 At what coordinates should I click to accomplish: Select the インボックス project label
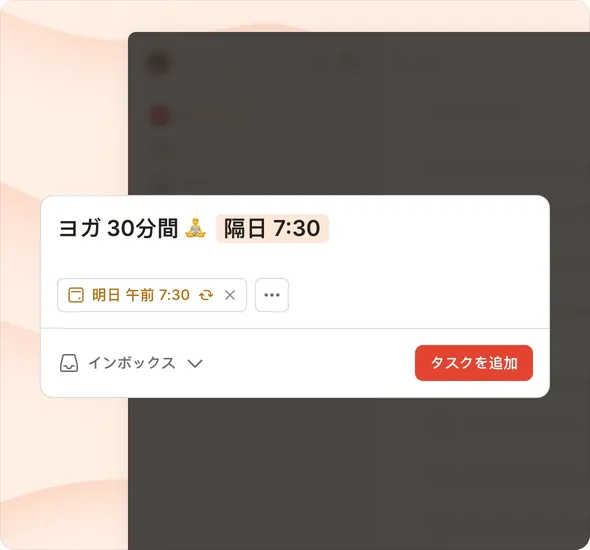click(x=132, y=363)
